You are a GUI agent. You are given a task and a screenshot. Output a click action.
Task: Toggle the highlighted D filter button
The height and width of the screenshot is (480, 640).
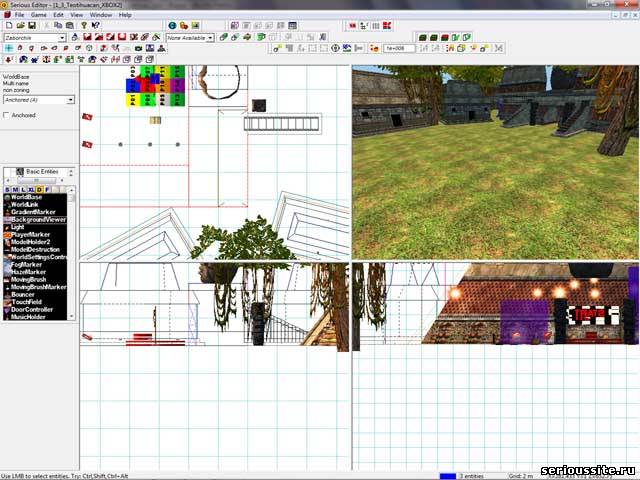[x=39, y=190]
